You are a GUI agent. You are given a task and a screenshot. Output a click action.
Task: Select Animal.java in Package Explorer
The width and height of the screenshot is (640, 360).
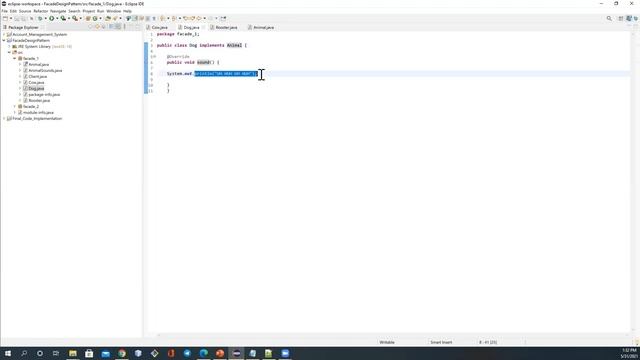click(38, 64)
